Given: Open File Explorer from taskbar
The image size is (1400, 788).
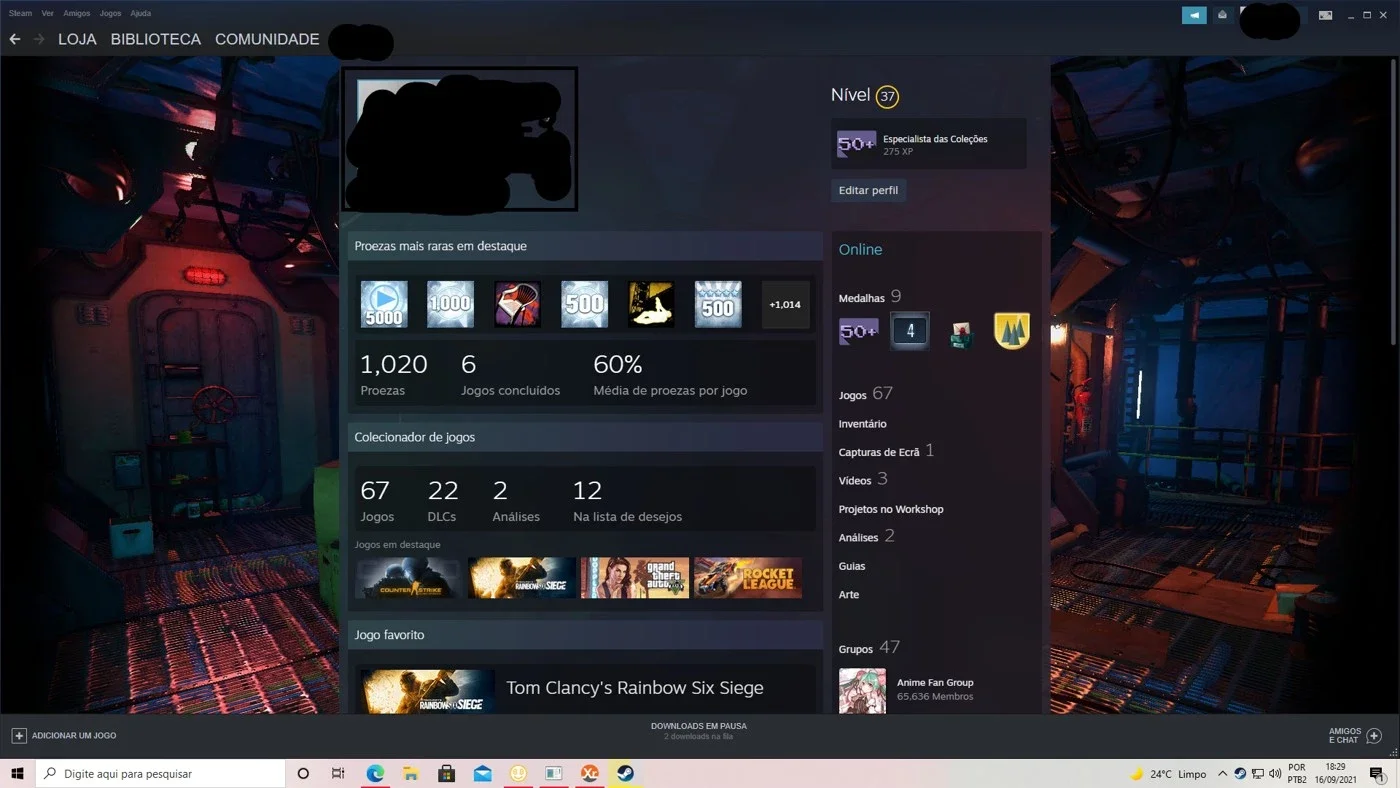Looking at the screenshot, I should click(410, 773).
